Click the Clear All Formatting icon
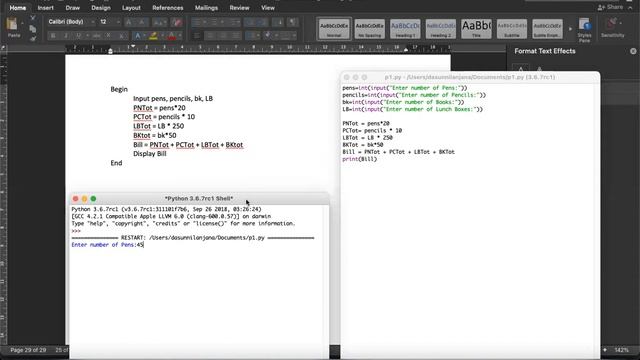The width and height of the screenshot is (640, 360). 177,22
